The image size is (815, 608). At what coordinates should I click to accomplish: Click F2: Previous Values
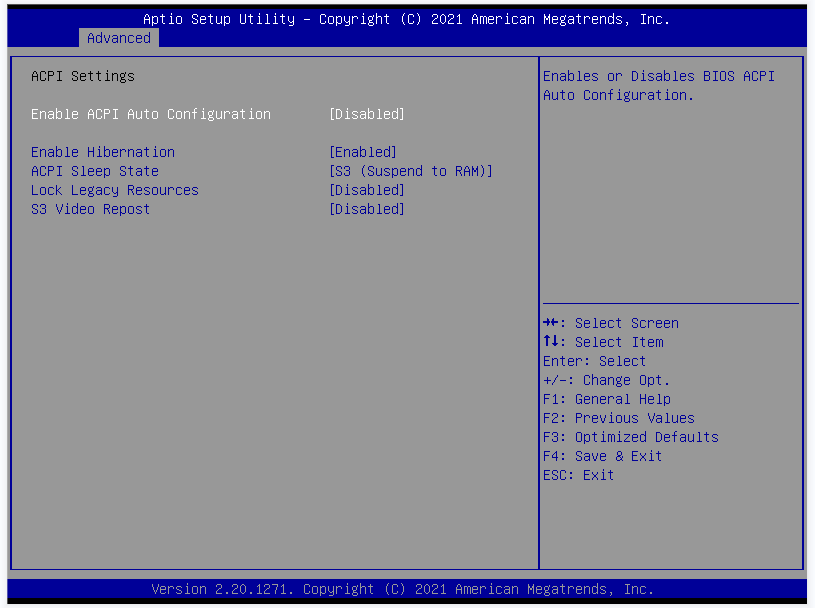click(x=618, y=418)
